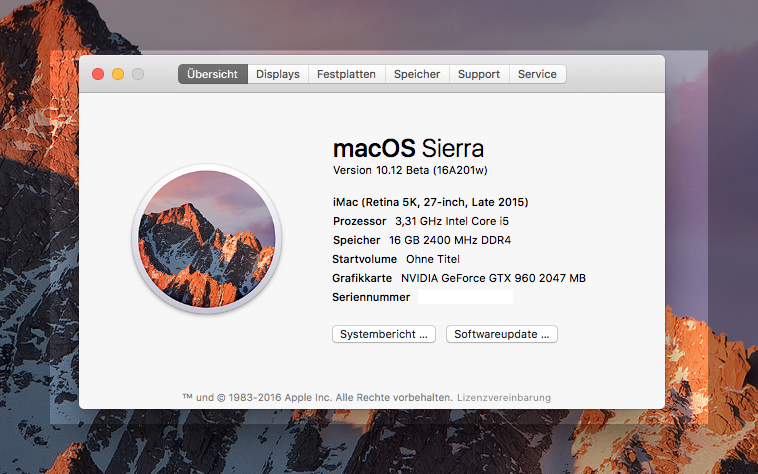The height and width of the screenshot is (474, 758).
Task: Click startup volume value Ohne Titel
Action: (x=433, y=259)
